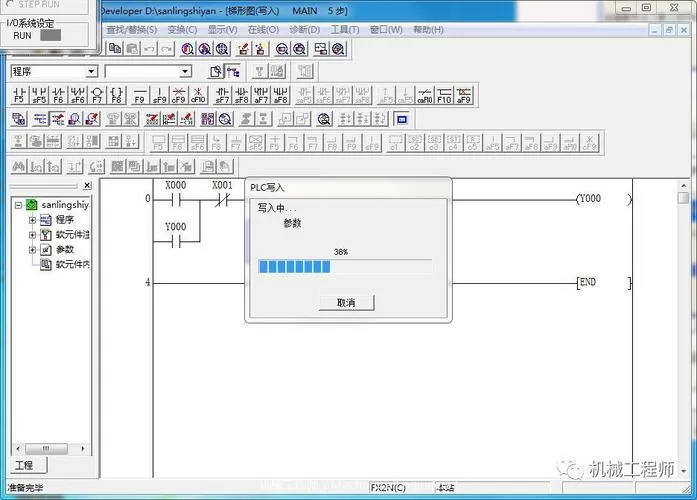The image size is (697, 500).
Task: Open the 工具(T) menu
Action: coord(345,30)
